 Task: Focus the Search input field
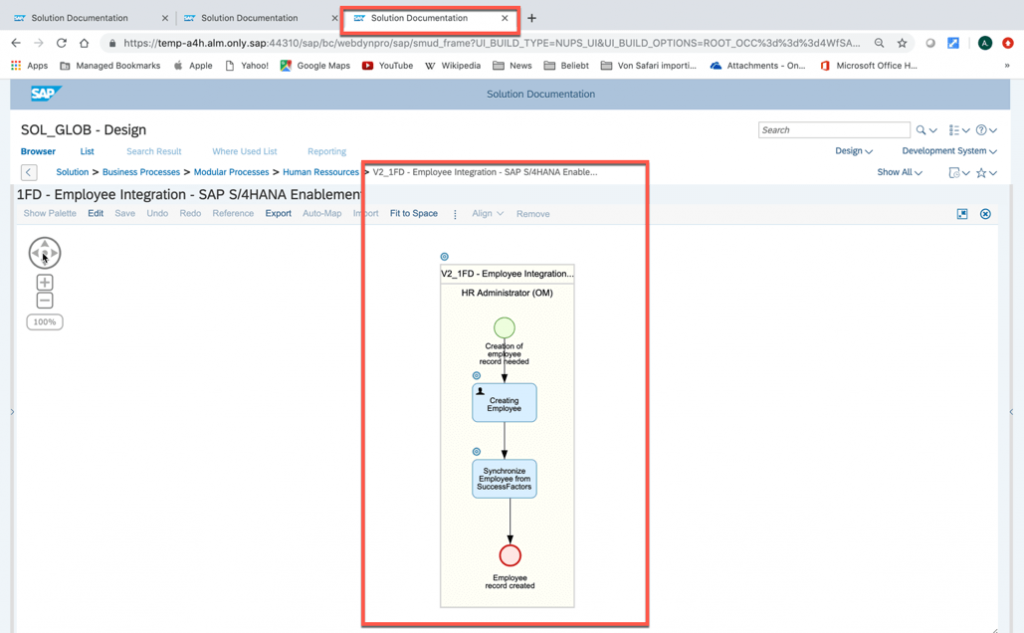(x=834, y=130)
